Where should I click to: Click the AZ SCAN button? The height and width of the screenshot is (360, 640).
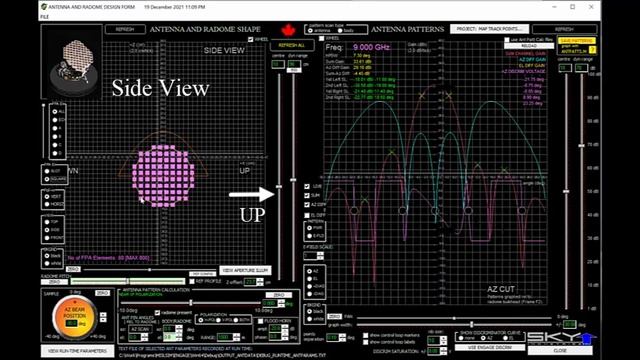tap(140, 329)
